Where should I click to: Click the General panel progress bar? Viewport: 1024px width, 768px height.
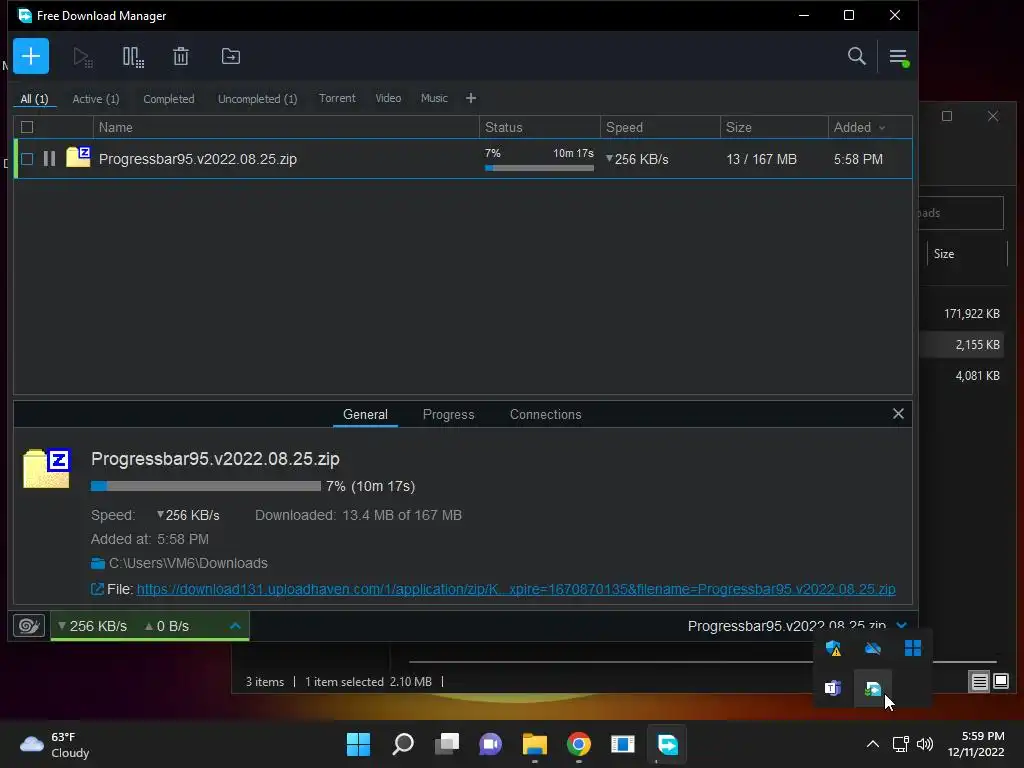click(x=206, y=486)
